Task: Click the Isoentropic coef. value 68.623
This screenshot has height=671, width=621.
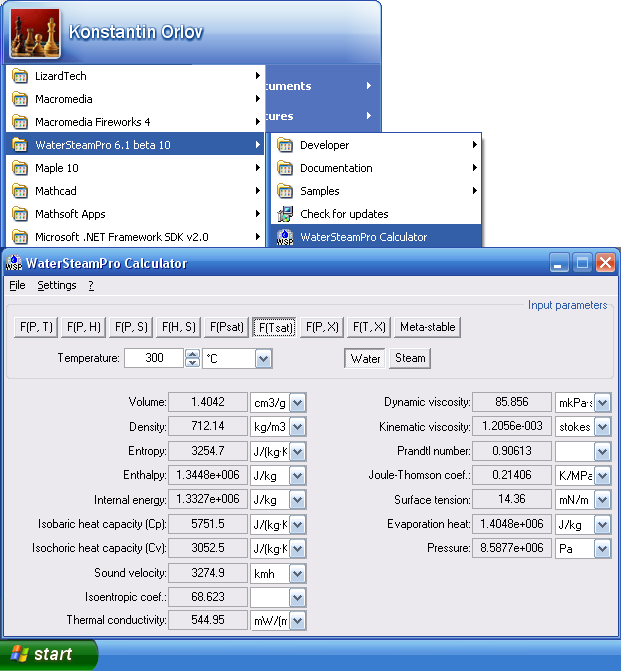Action: pos(208,597)
